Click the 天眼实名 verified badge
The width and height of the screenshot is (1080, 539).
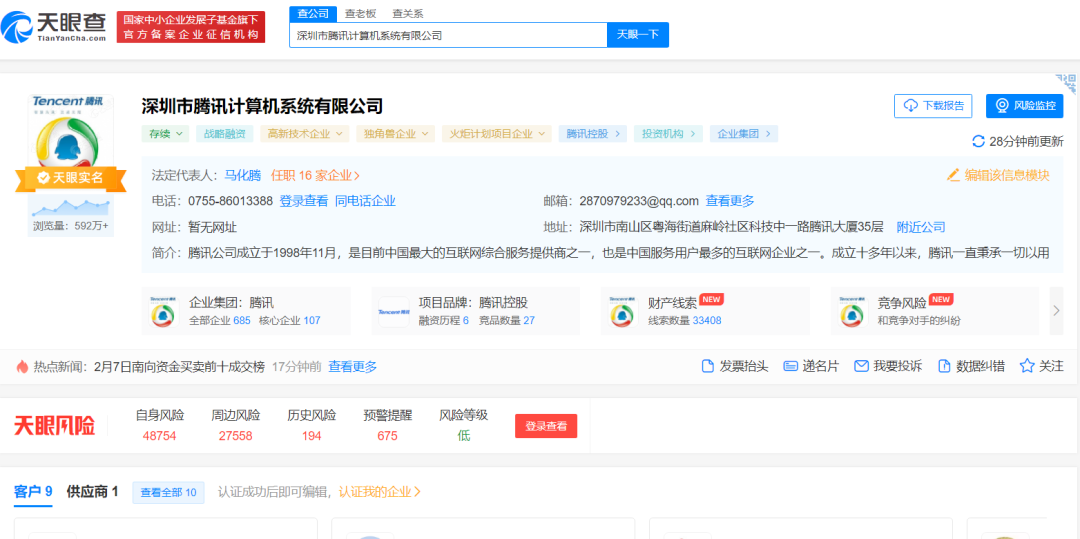70,178
